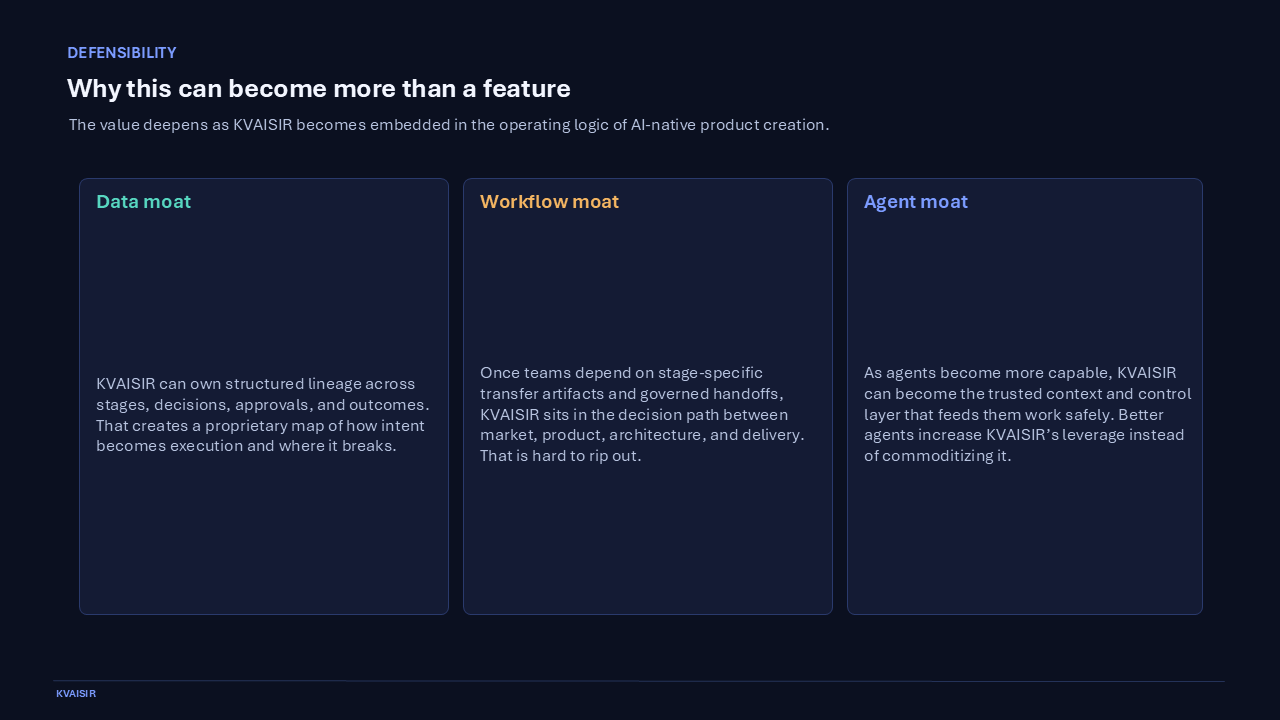Screen dimensions: 1280x720
Task: Click the Agent moat description paragraph
Action: tap(1026, 414)
